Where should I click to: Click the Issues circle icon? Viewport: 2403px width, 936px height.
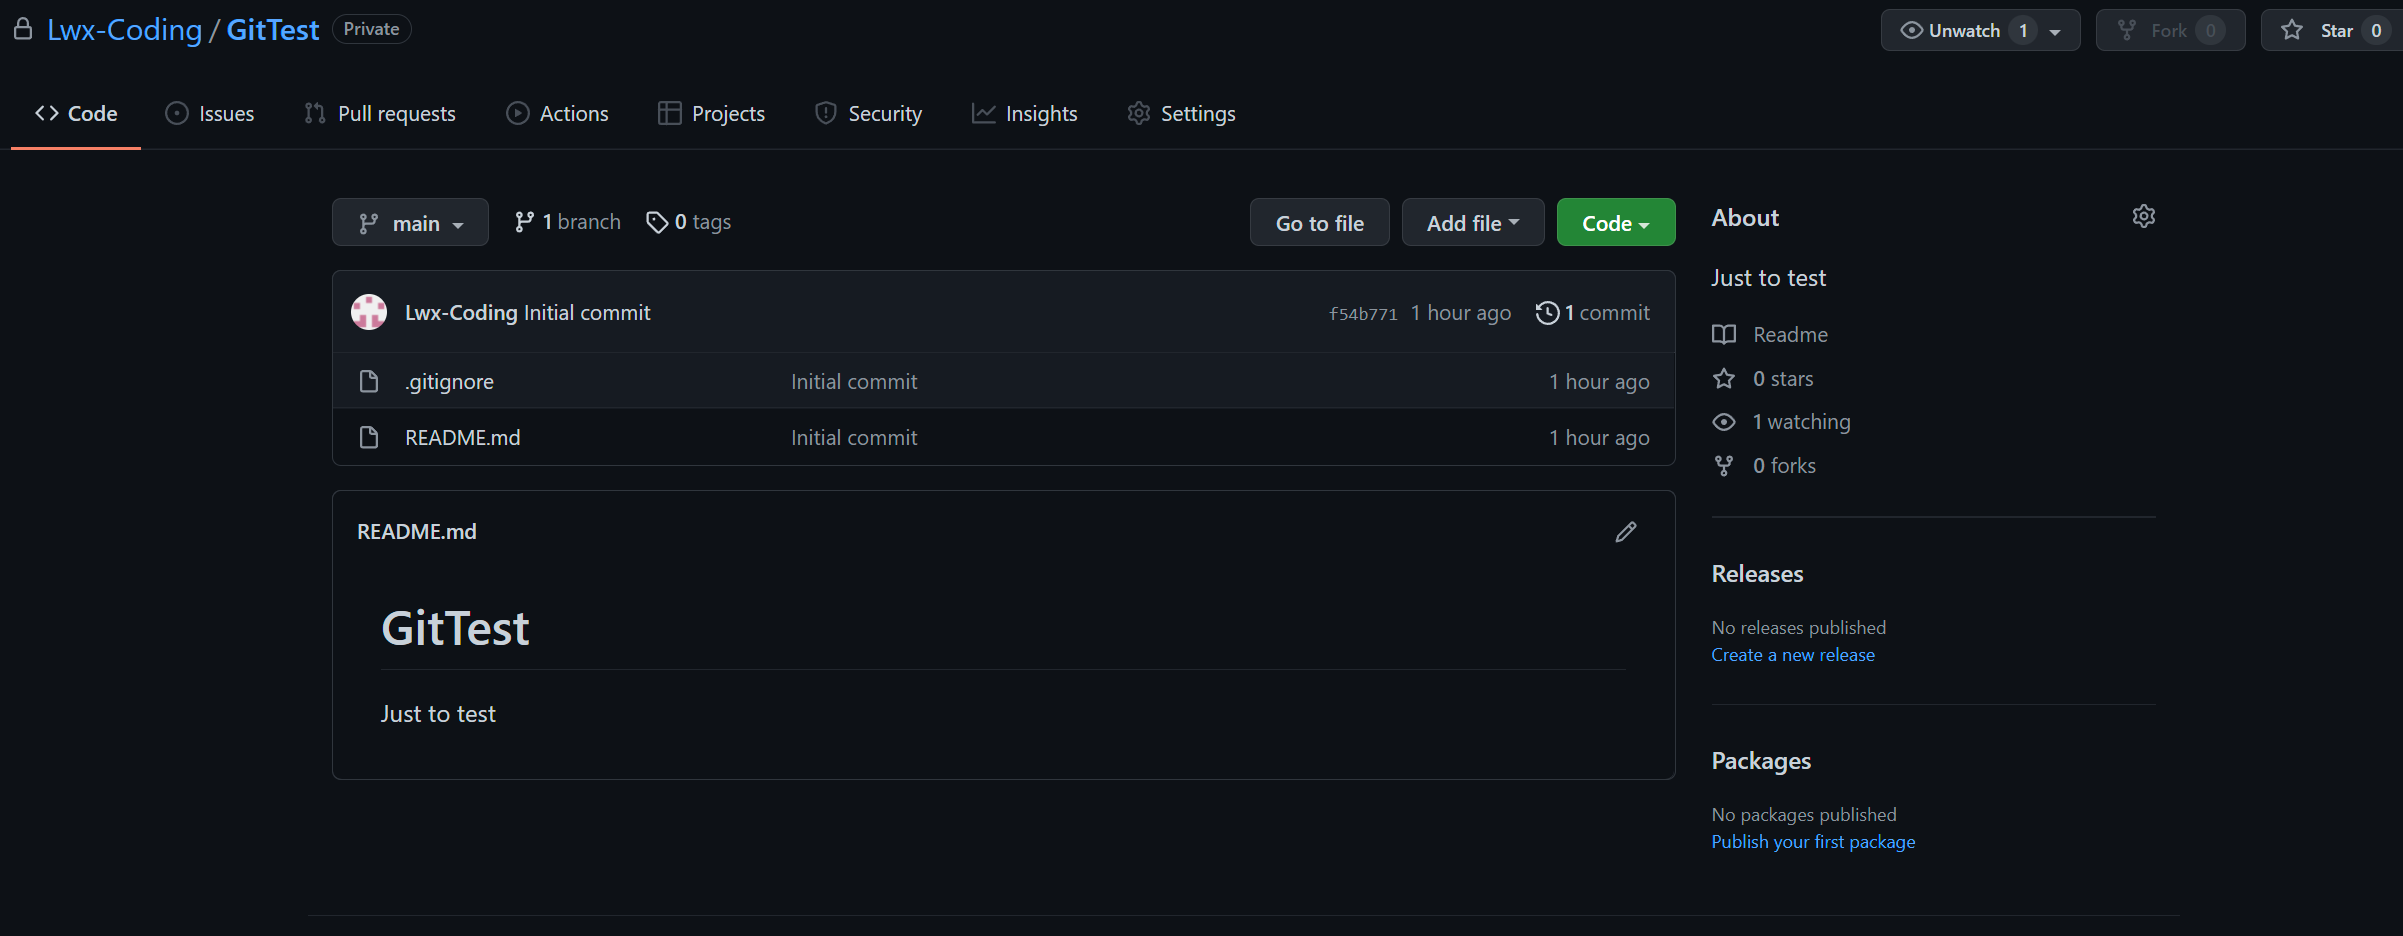coord(176,113)
